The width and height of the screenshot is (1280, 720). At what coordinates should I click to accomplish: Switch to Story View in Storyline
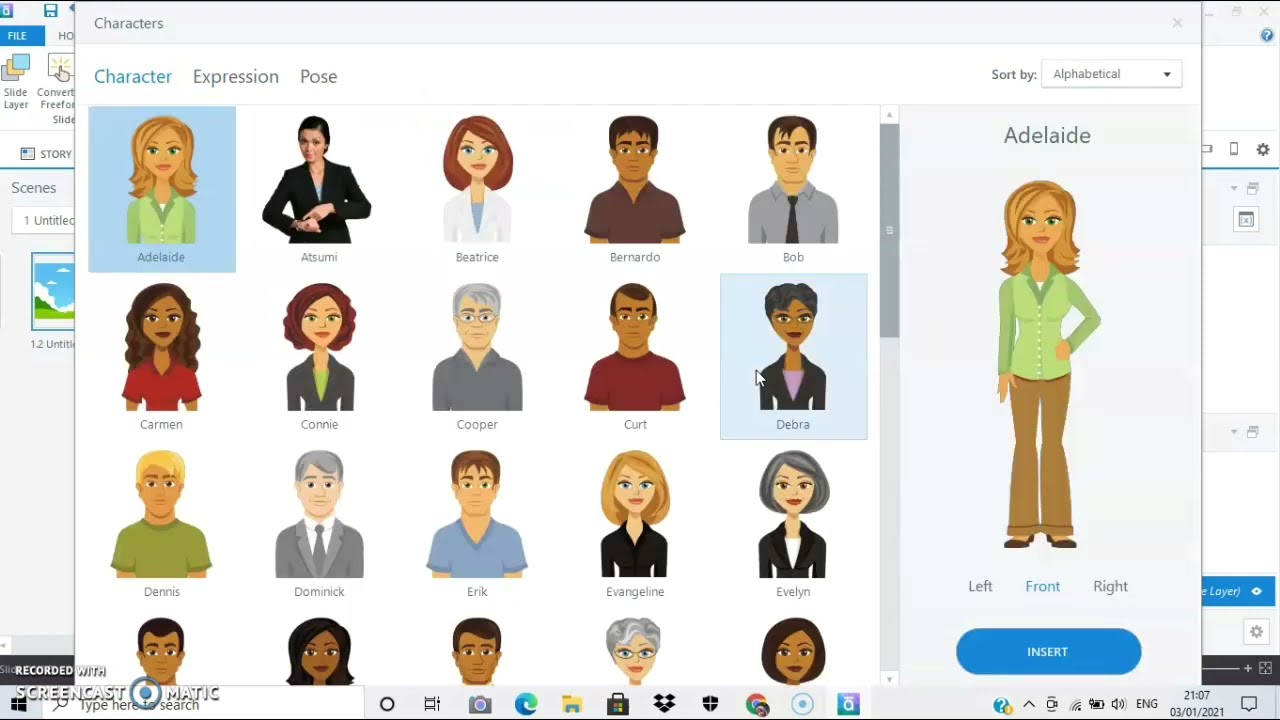coord(47,154)
